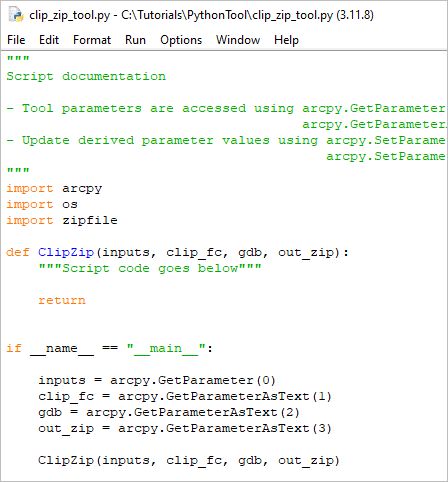The width and height of the screenshot is (448, 482).
Task: Open the Options menu
Action: pos(181,40)
